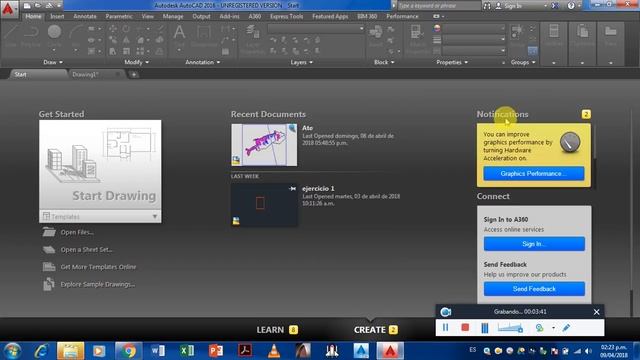Open the Manage ribbon tab
Viewport: 640px width, 360px height.
tap(173, 16)
